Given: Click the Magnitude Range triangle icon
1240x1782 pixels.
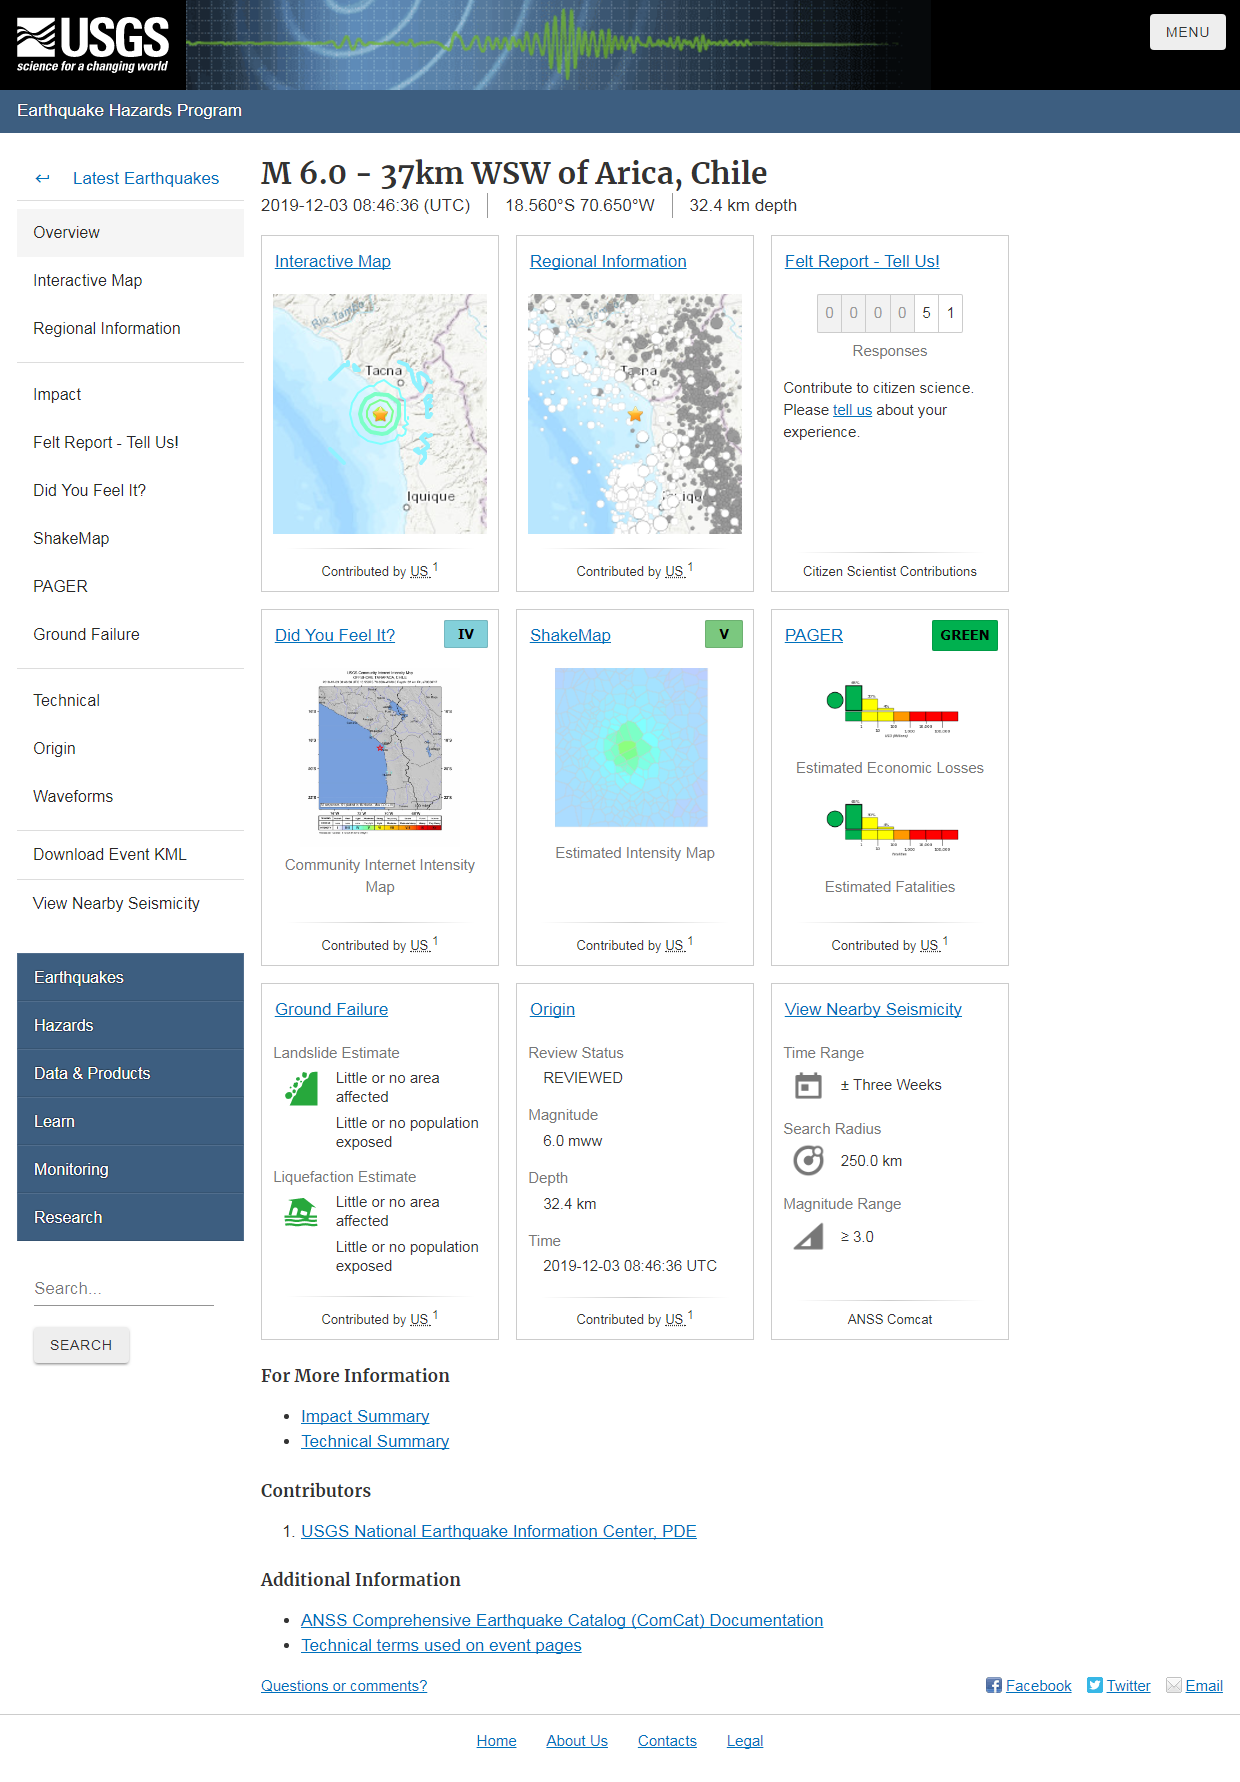Looking at the screenshot, I should (x=808, y=1236).
